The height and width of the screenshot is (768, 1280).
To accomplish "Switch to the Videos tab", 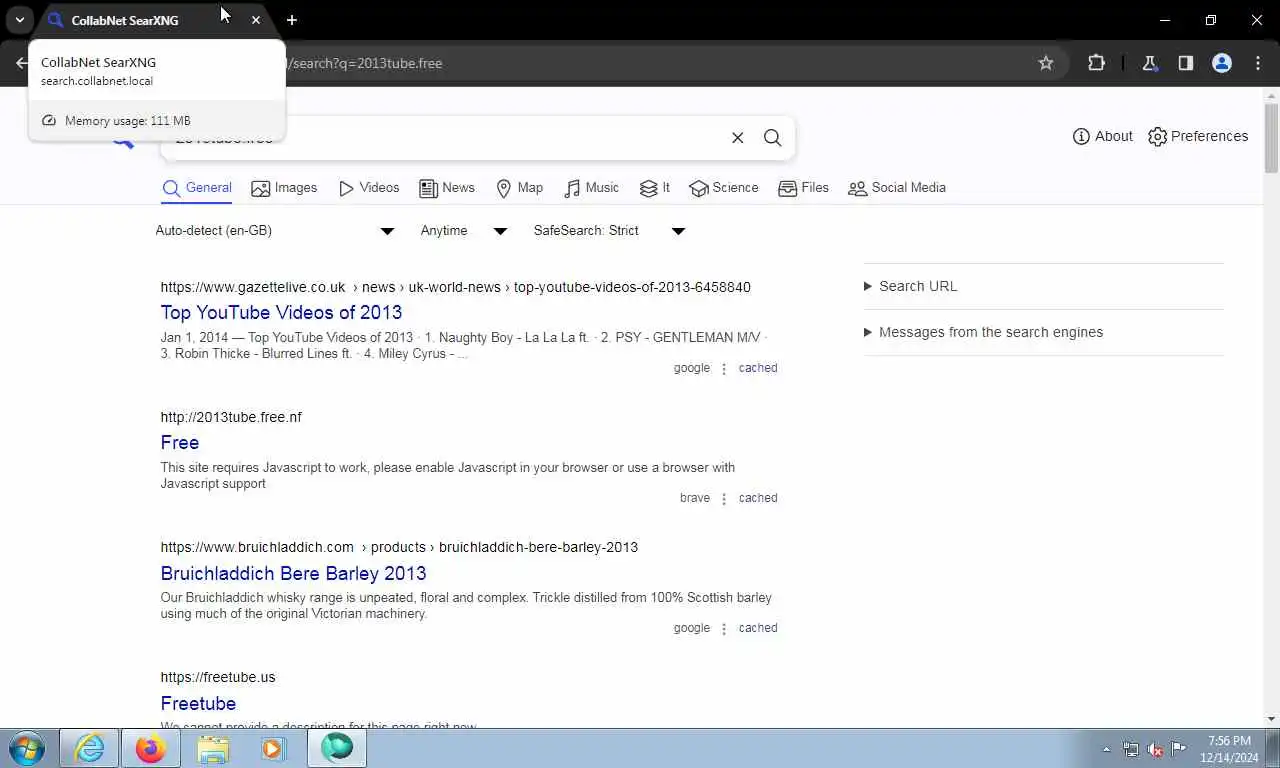I will [x=369, y=188].
